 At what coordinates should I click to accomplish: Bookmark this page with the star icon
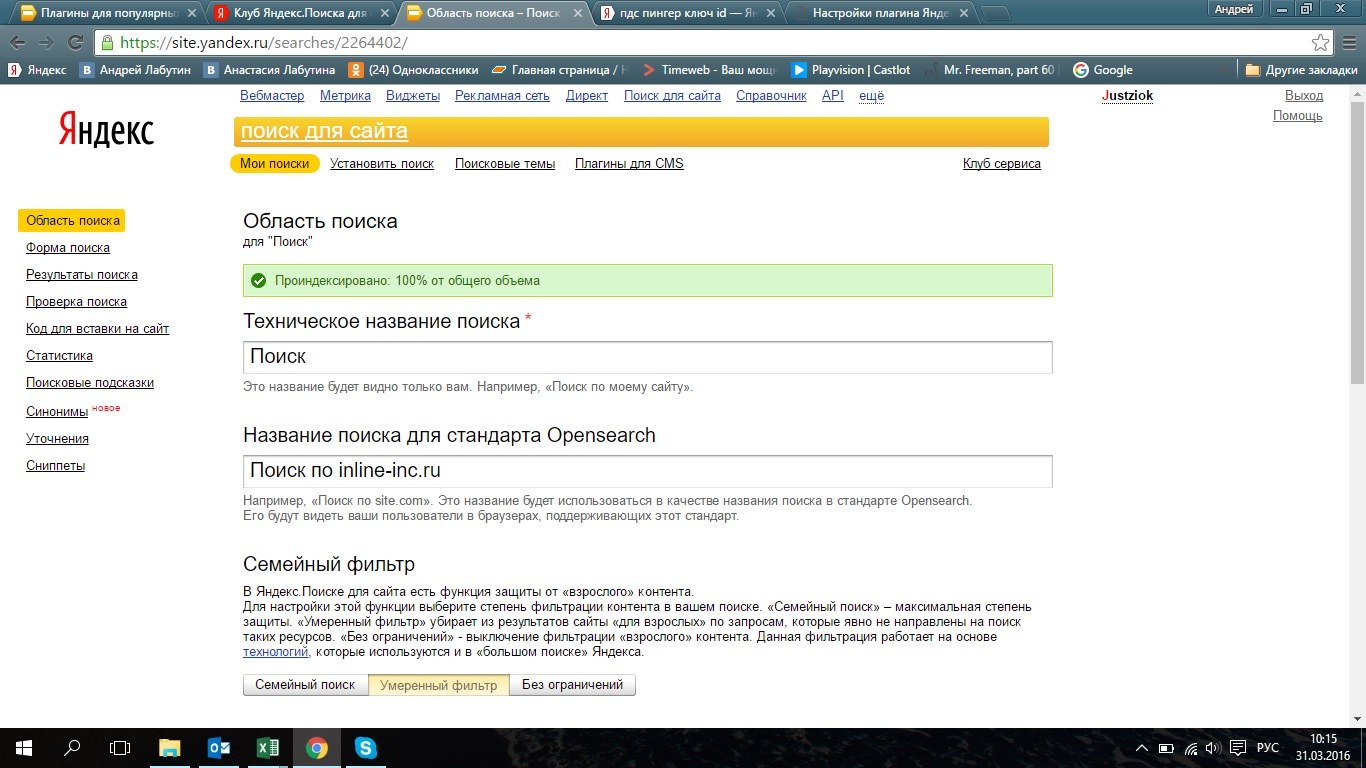pos(1321,43)
